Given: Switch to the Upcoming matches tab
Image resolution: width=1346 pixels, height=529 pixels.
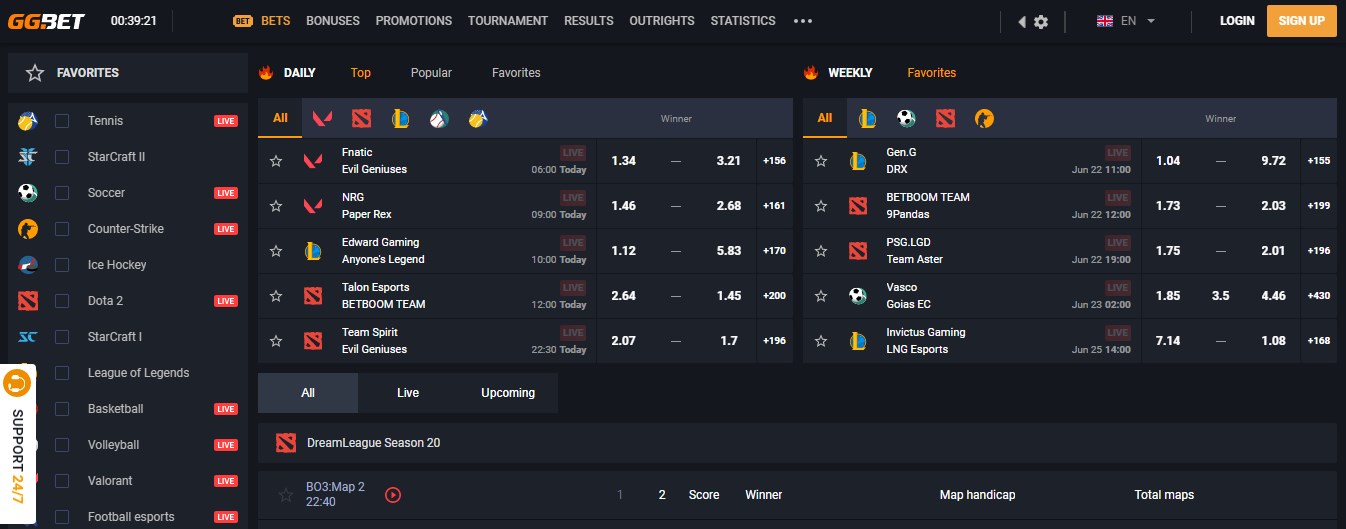Looking at the screenshot, I should point(508,393).
